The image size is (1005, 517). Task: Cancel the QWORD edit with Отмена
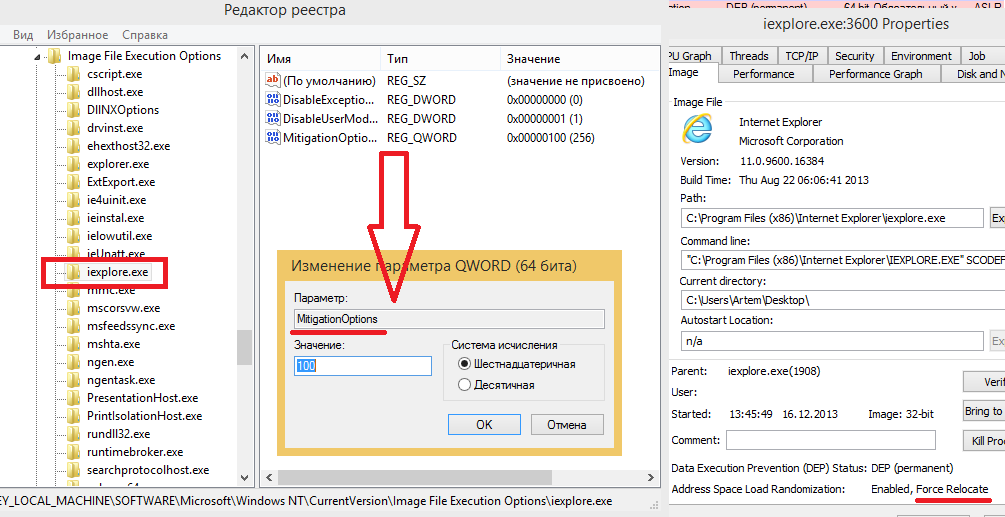[567, 425]
